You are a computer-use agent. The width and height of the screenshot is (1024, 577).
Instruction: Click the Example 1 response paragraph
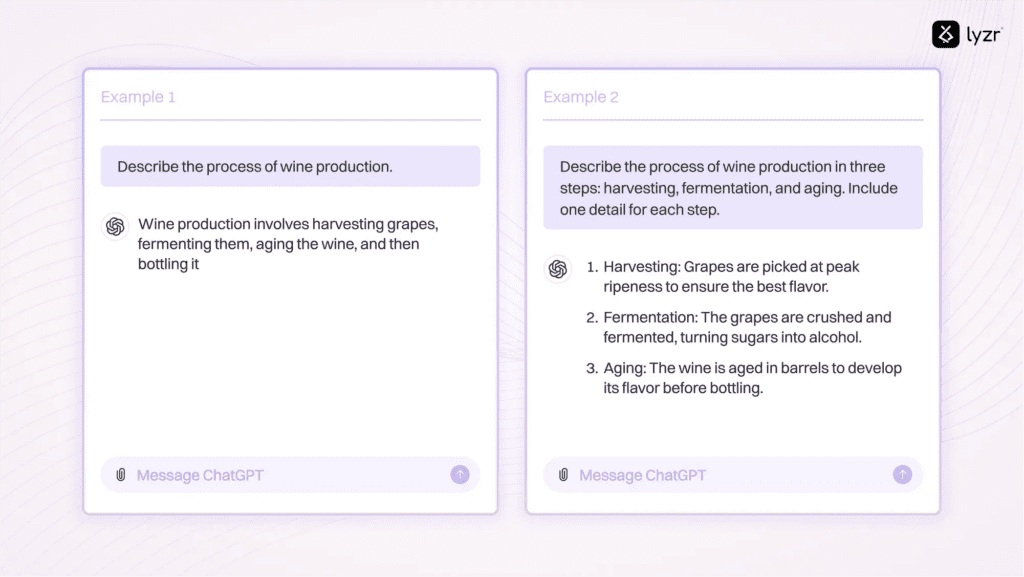pyautogui.click(x=288, y=244)
